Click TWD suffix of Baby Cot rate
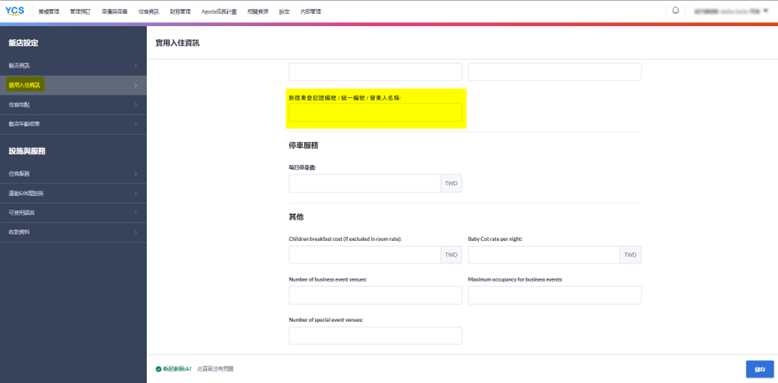The width and height of the screenshot is (778, 383). (630, 255)
